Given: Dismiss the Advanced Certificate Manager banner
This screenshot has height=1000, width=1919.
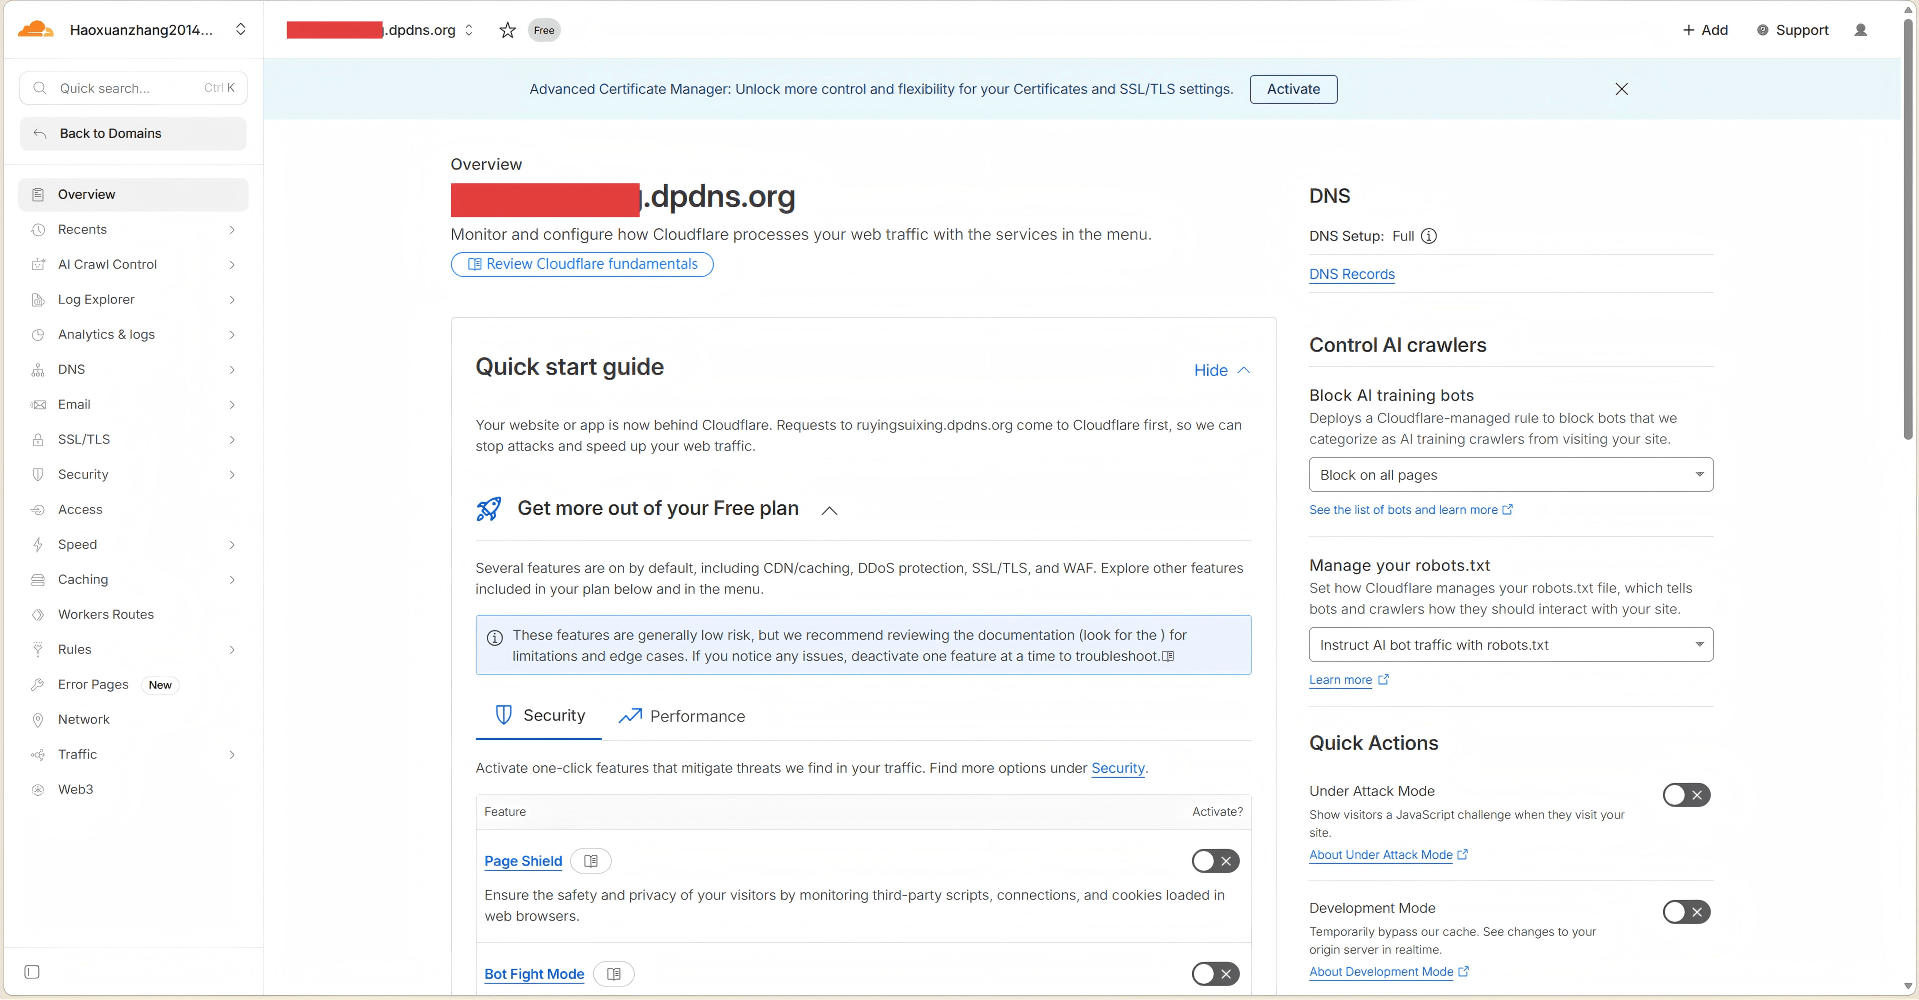Looking at the screenshot, I should (1621, 89).
